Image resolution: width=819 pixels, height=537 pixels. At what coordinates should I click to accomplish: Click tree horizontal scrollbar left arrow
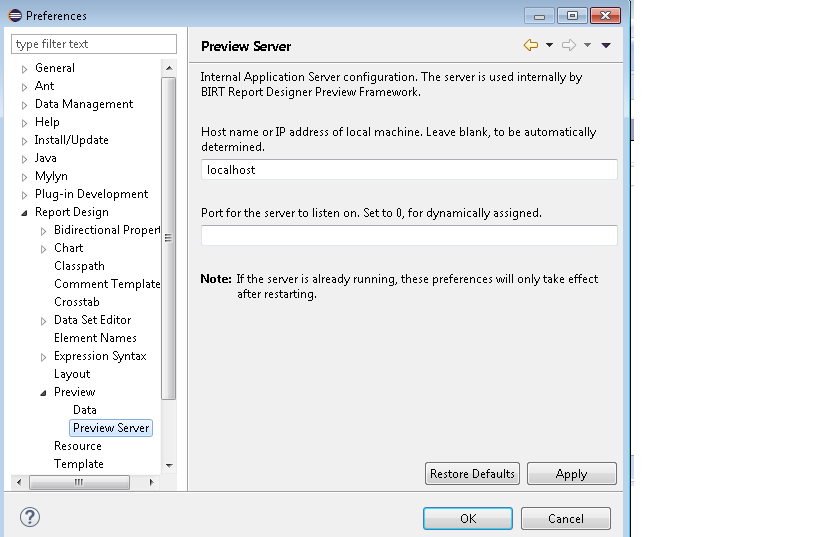[x=19, y=482]
